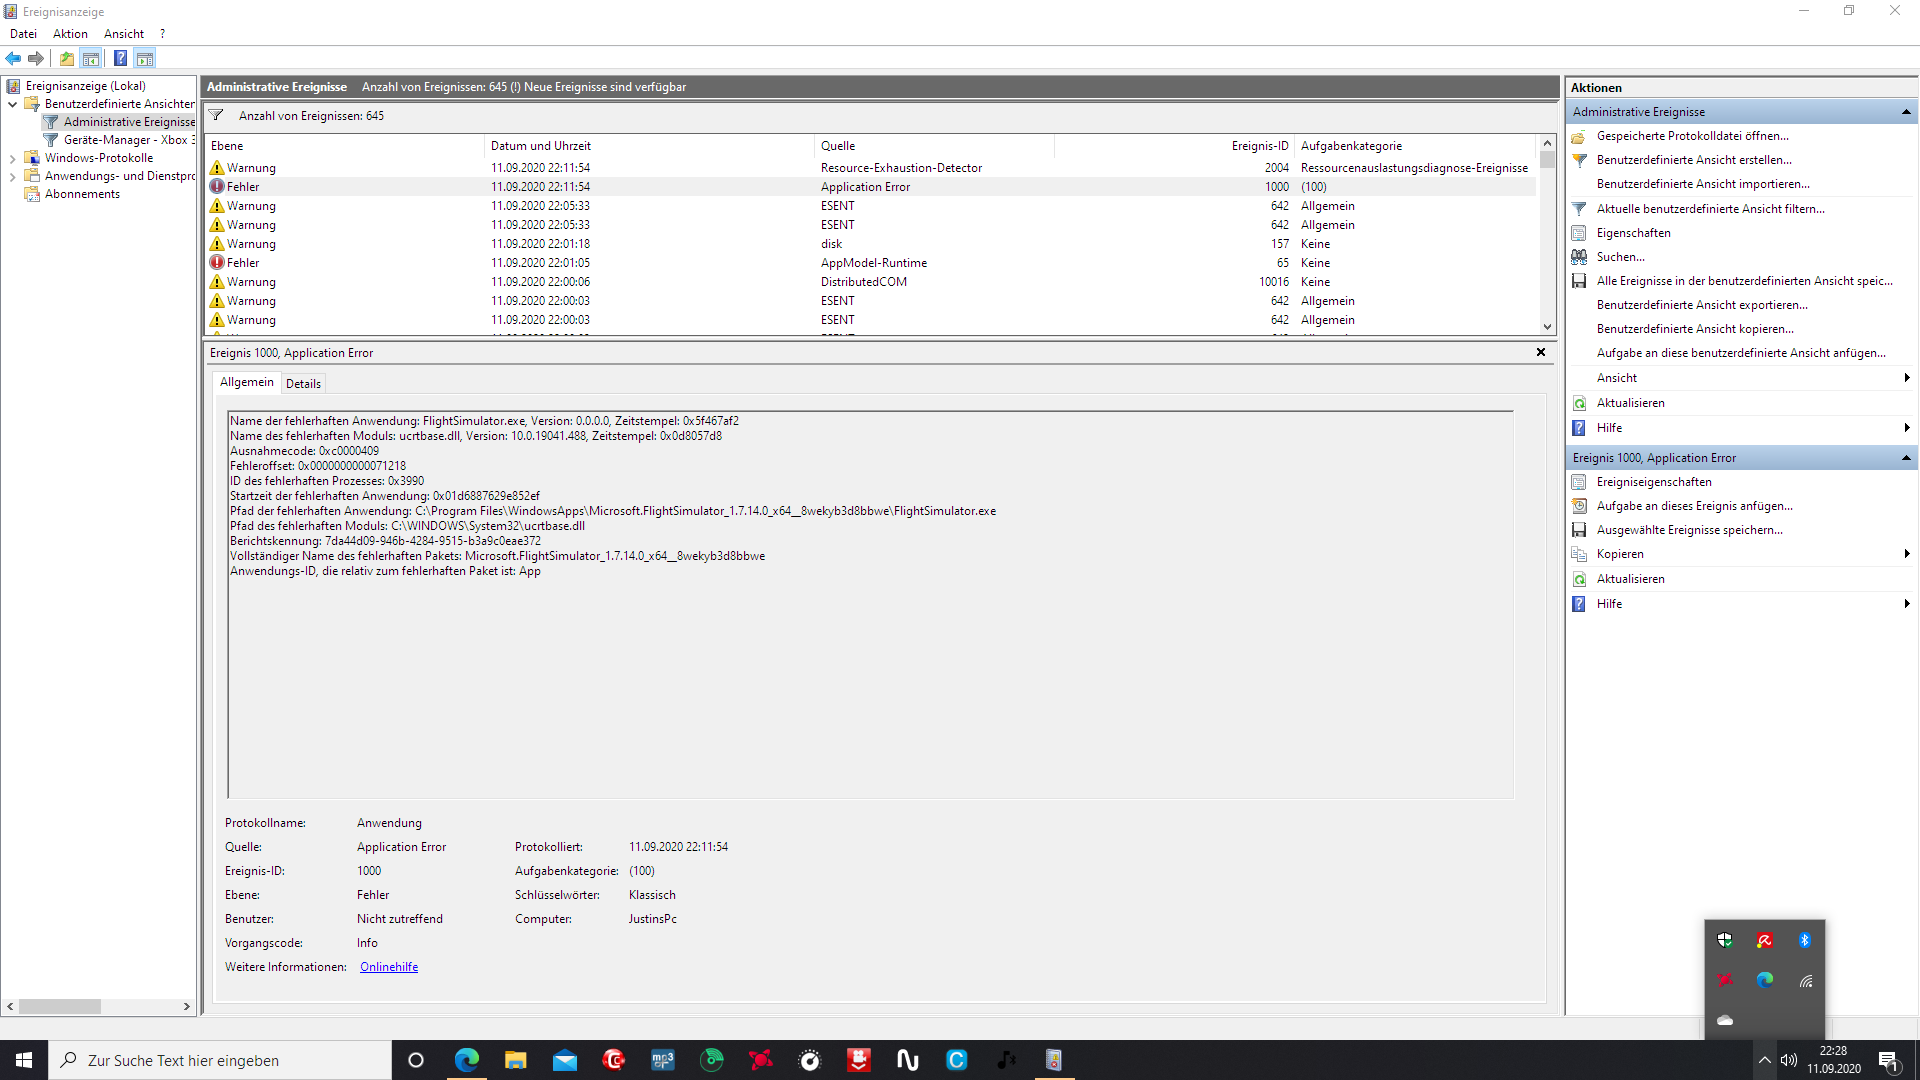Open Microsoft Edge from the taskbar

(467, 1060)
